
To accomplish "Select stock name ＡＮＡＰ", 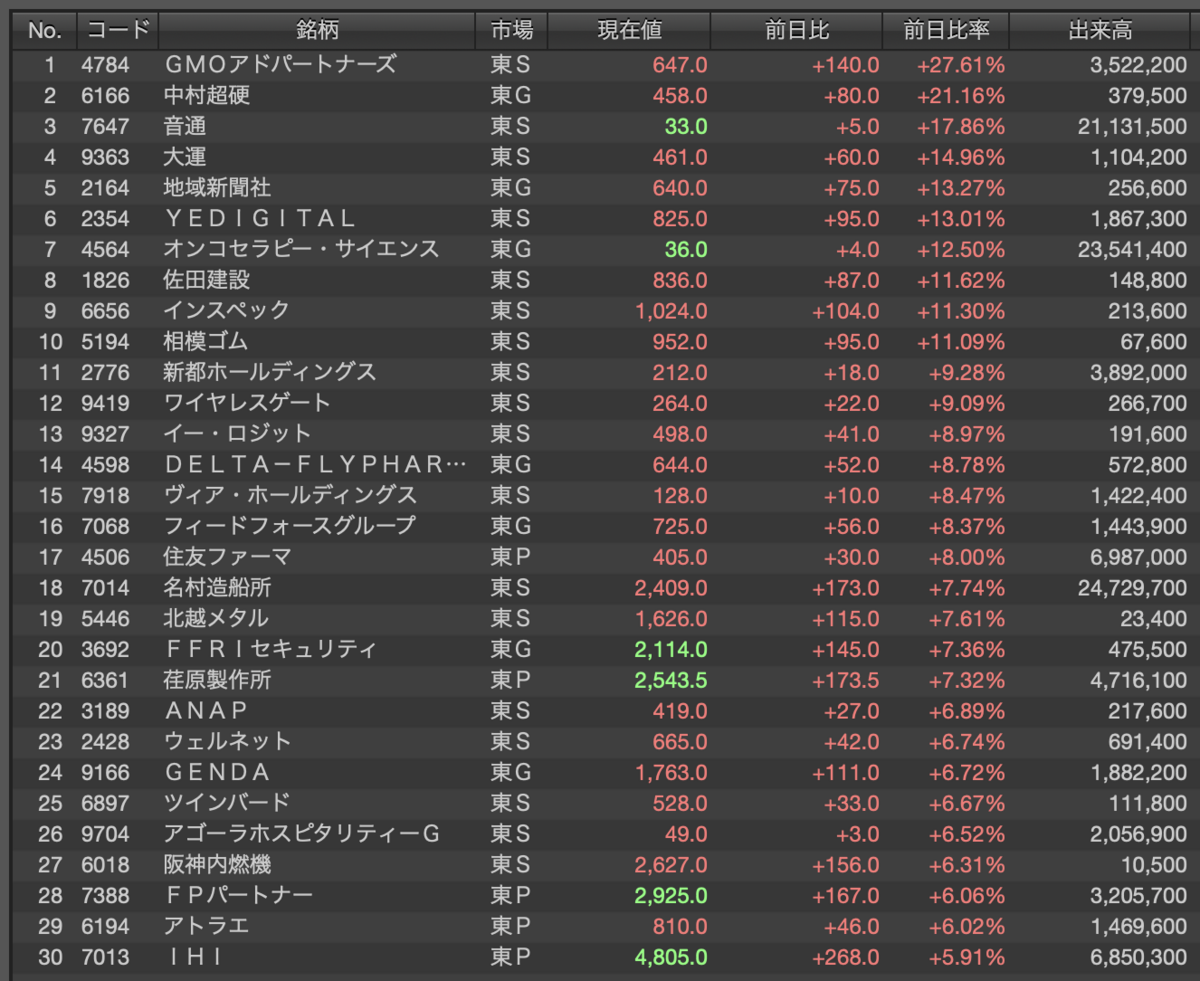I will pyautogui.click(x=206, y=711).
